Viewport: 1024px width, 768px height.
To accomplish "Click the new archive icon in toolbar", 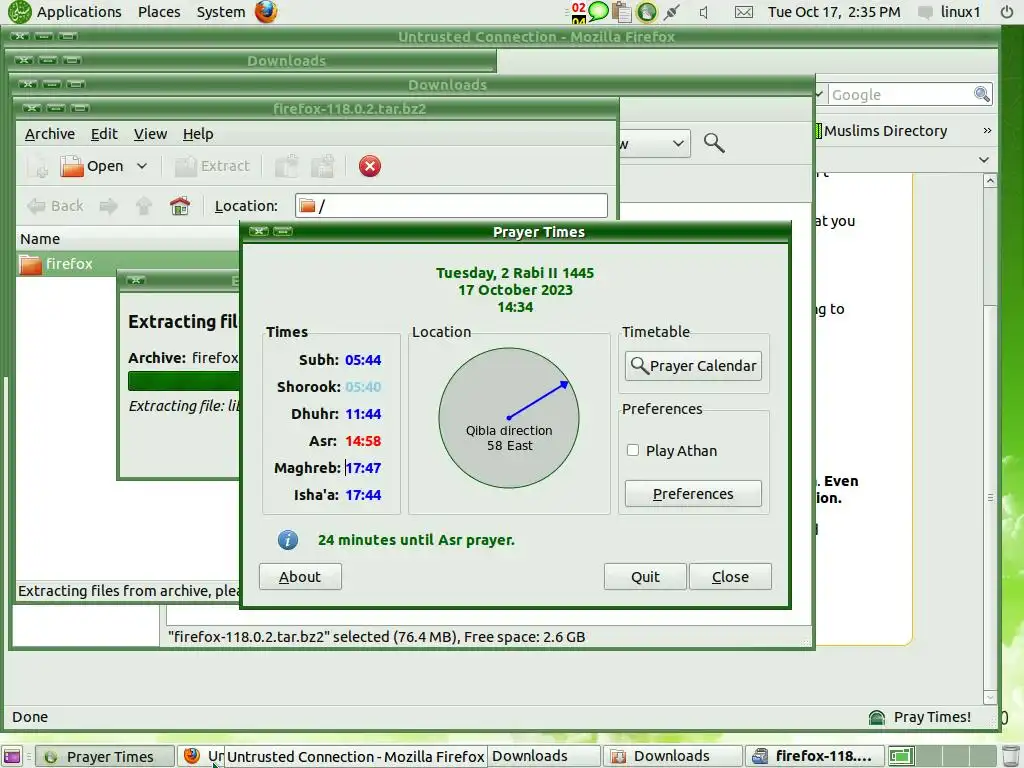I will pyautogui.click(x=38, y=166).
